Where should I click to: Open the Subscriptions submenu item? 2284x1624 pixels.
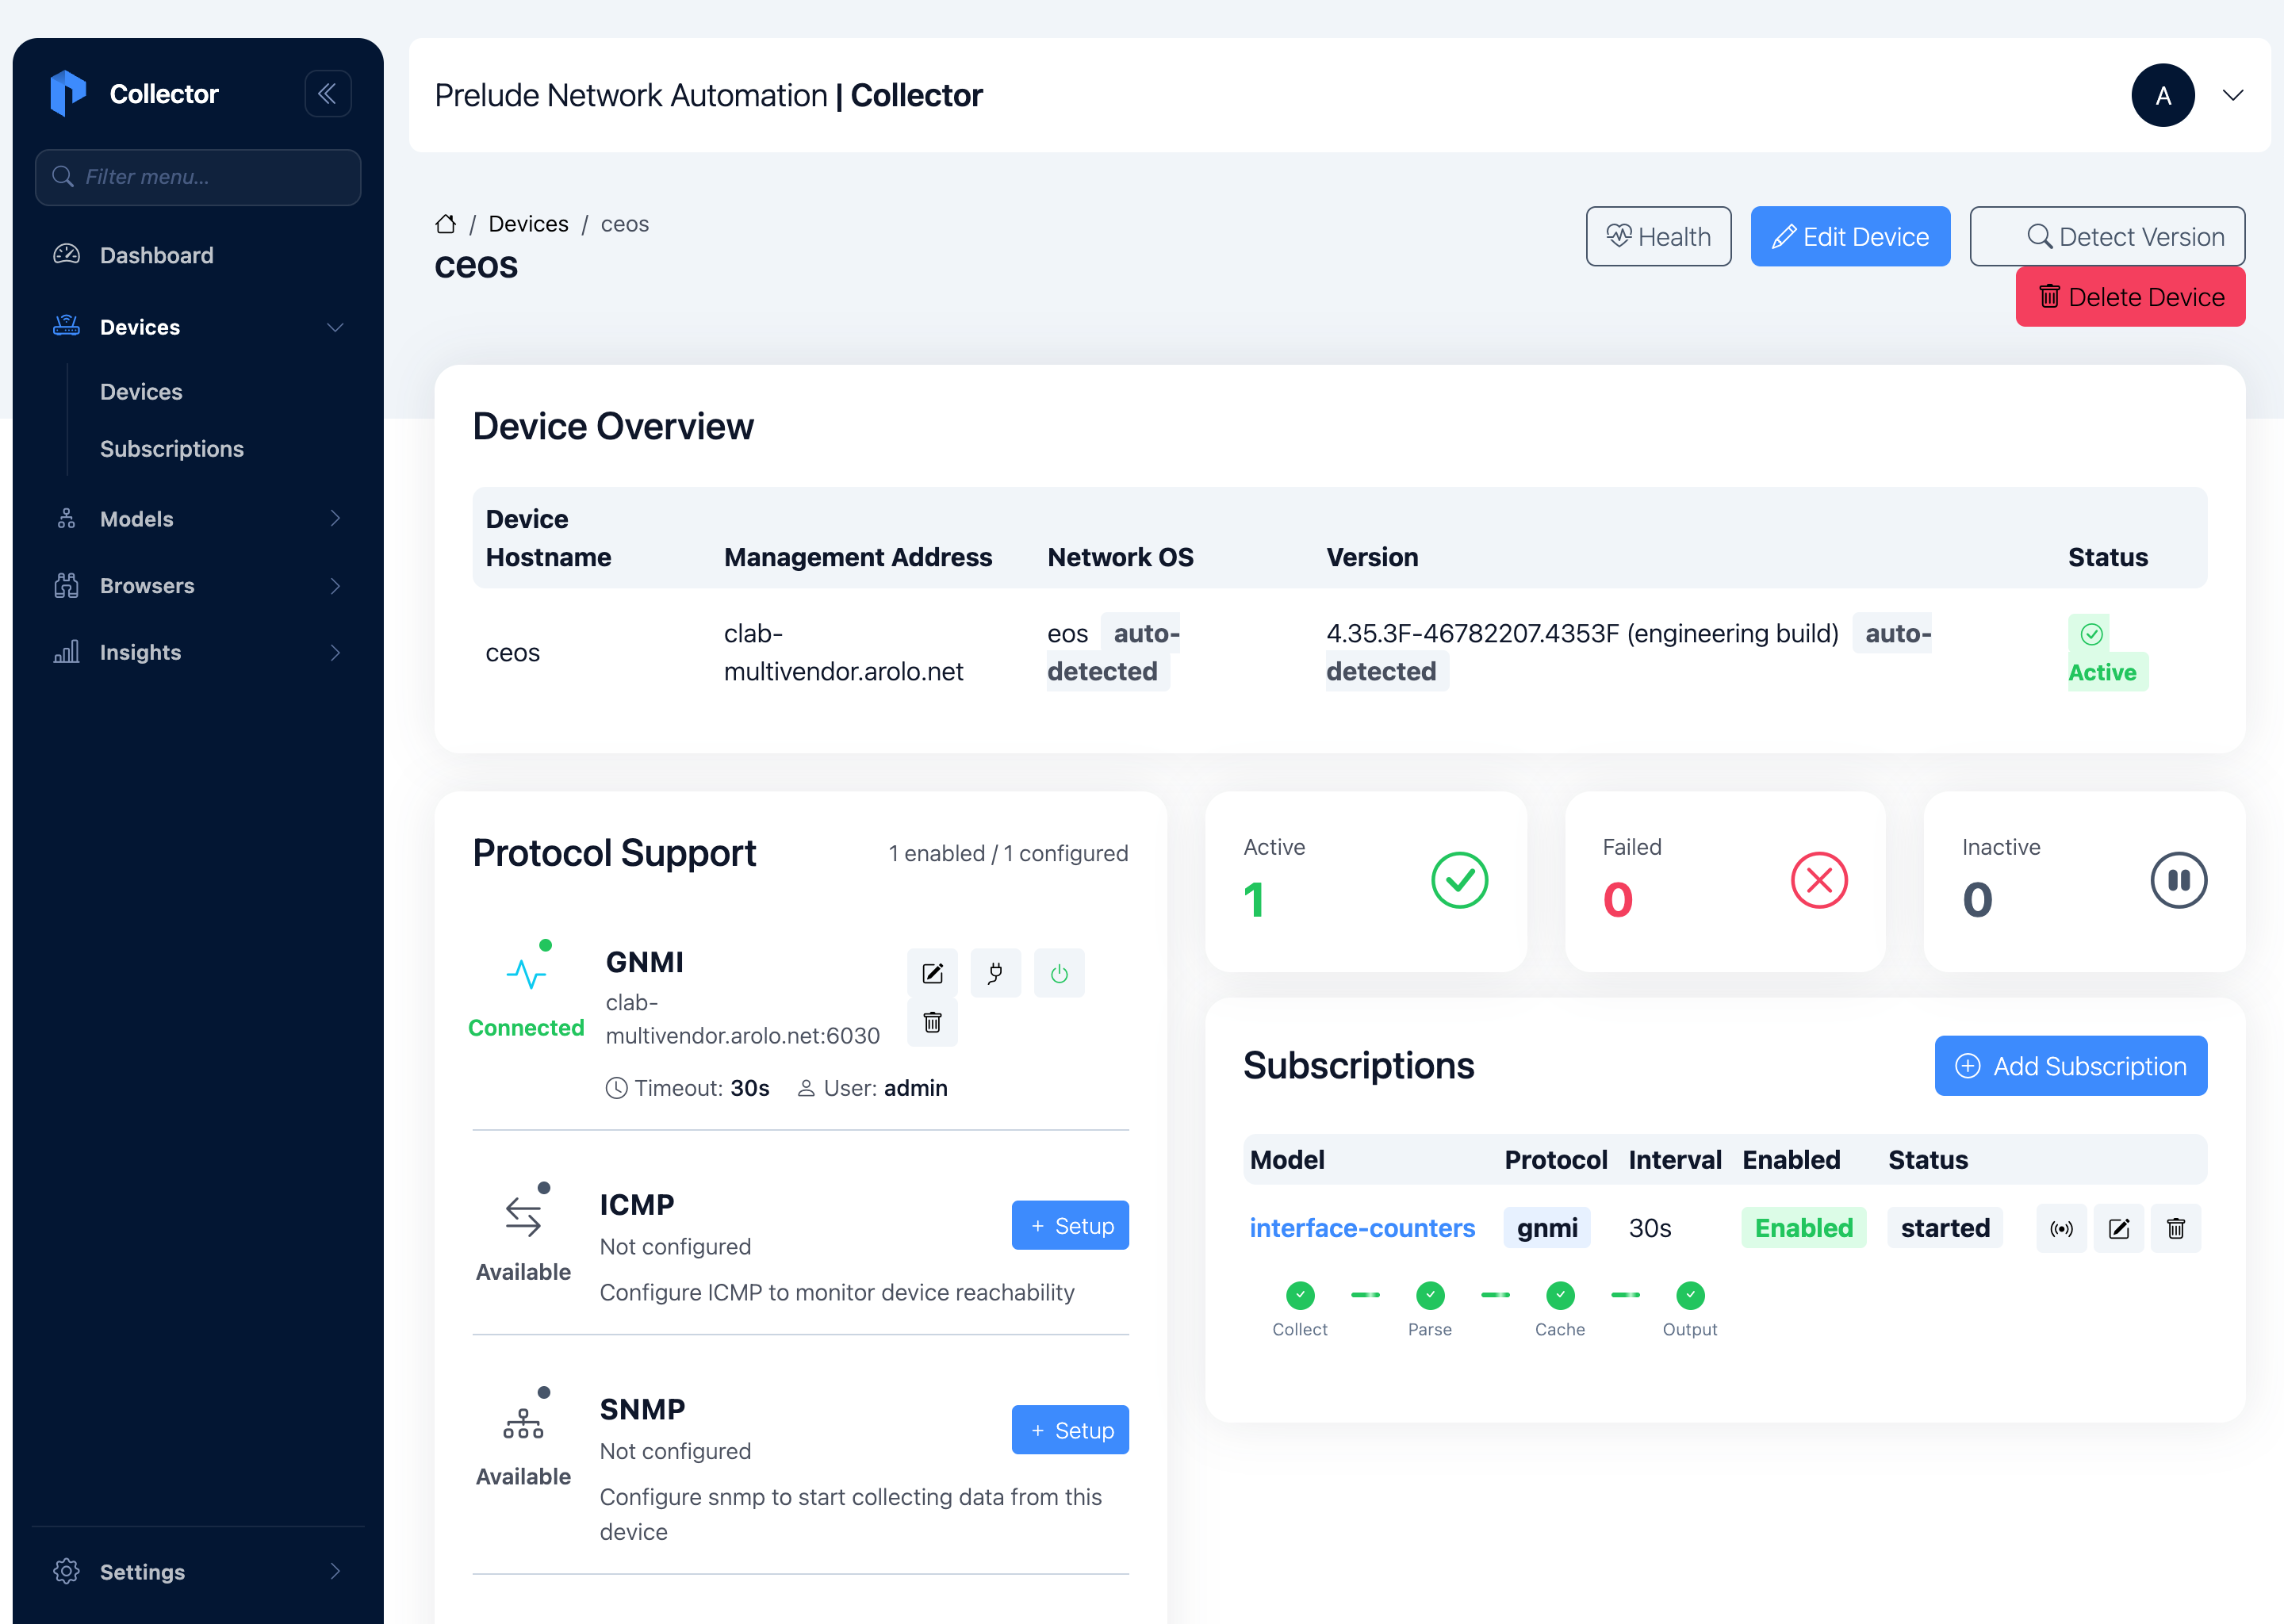coord(172,449)
